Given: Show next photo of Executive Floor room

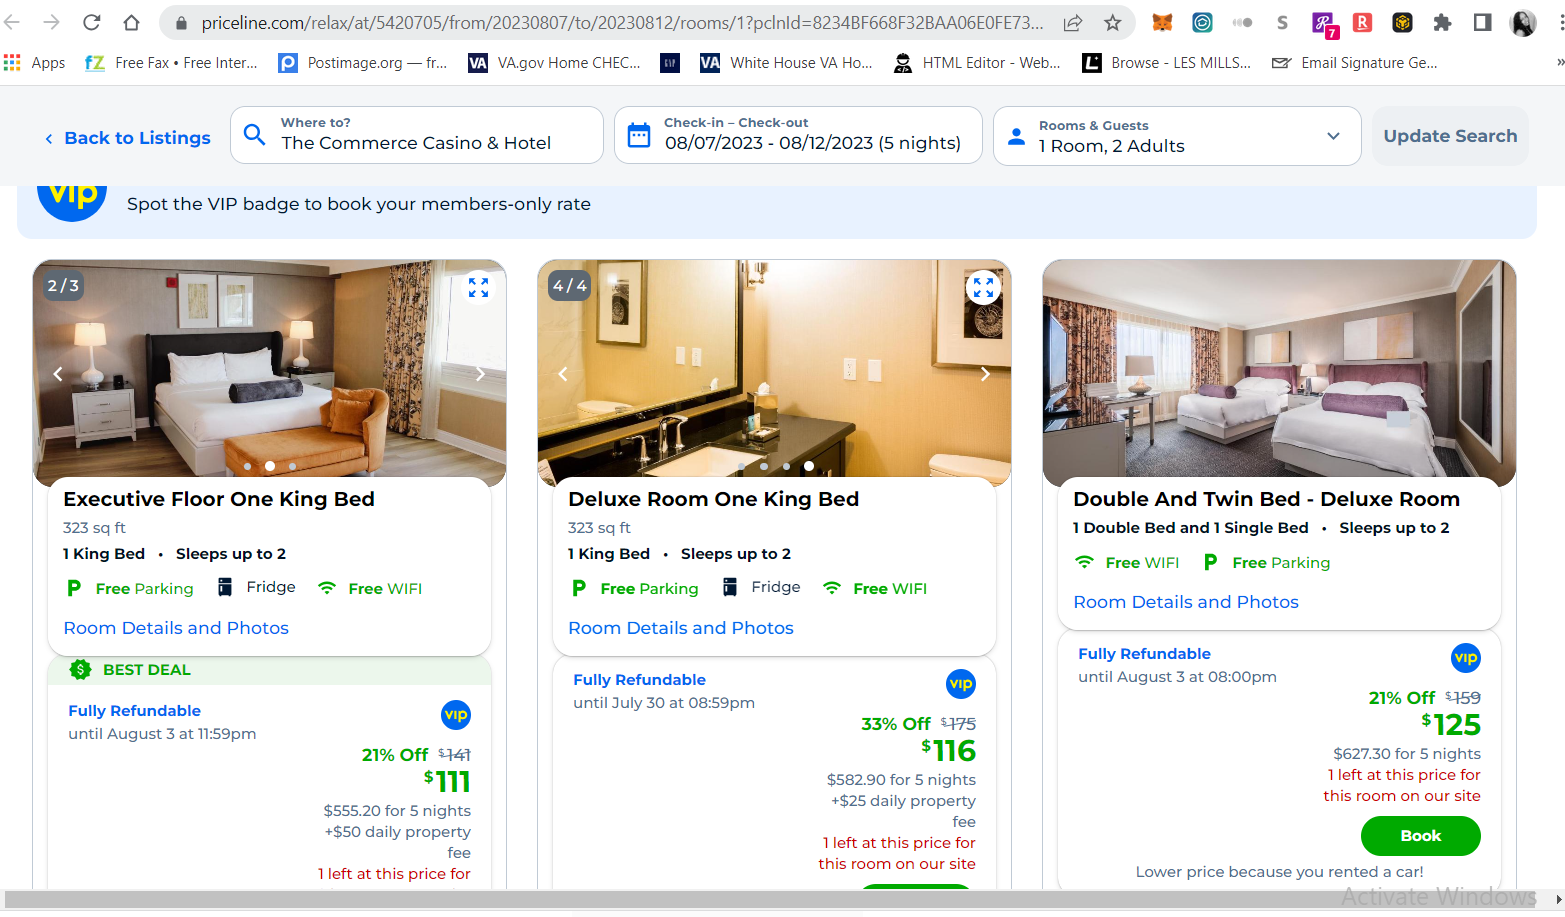Looking at the screenshot, I should [x=480, y=374].
